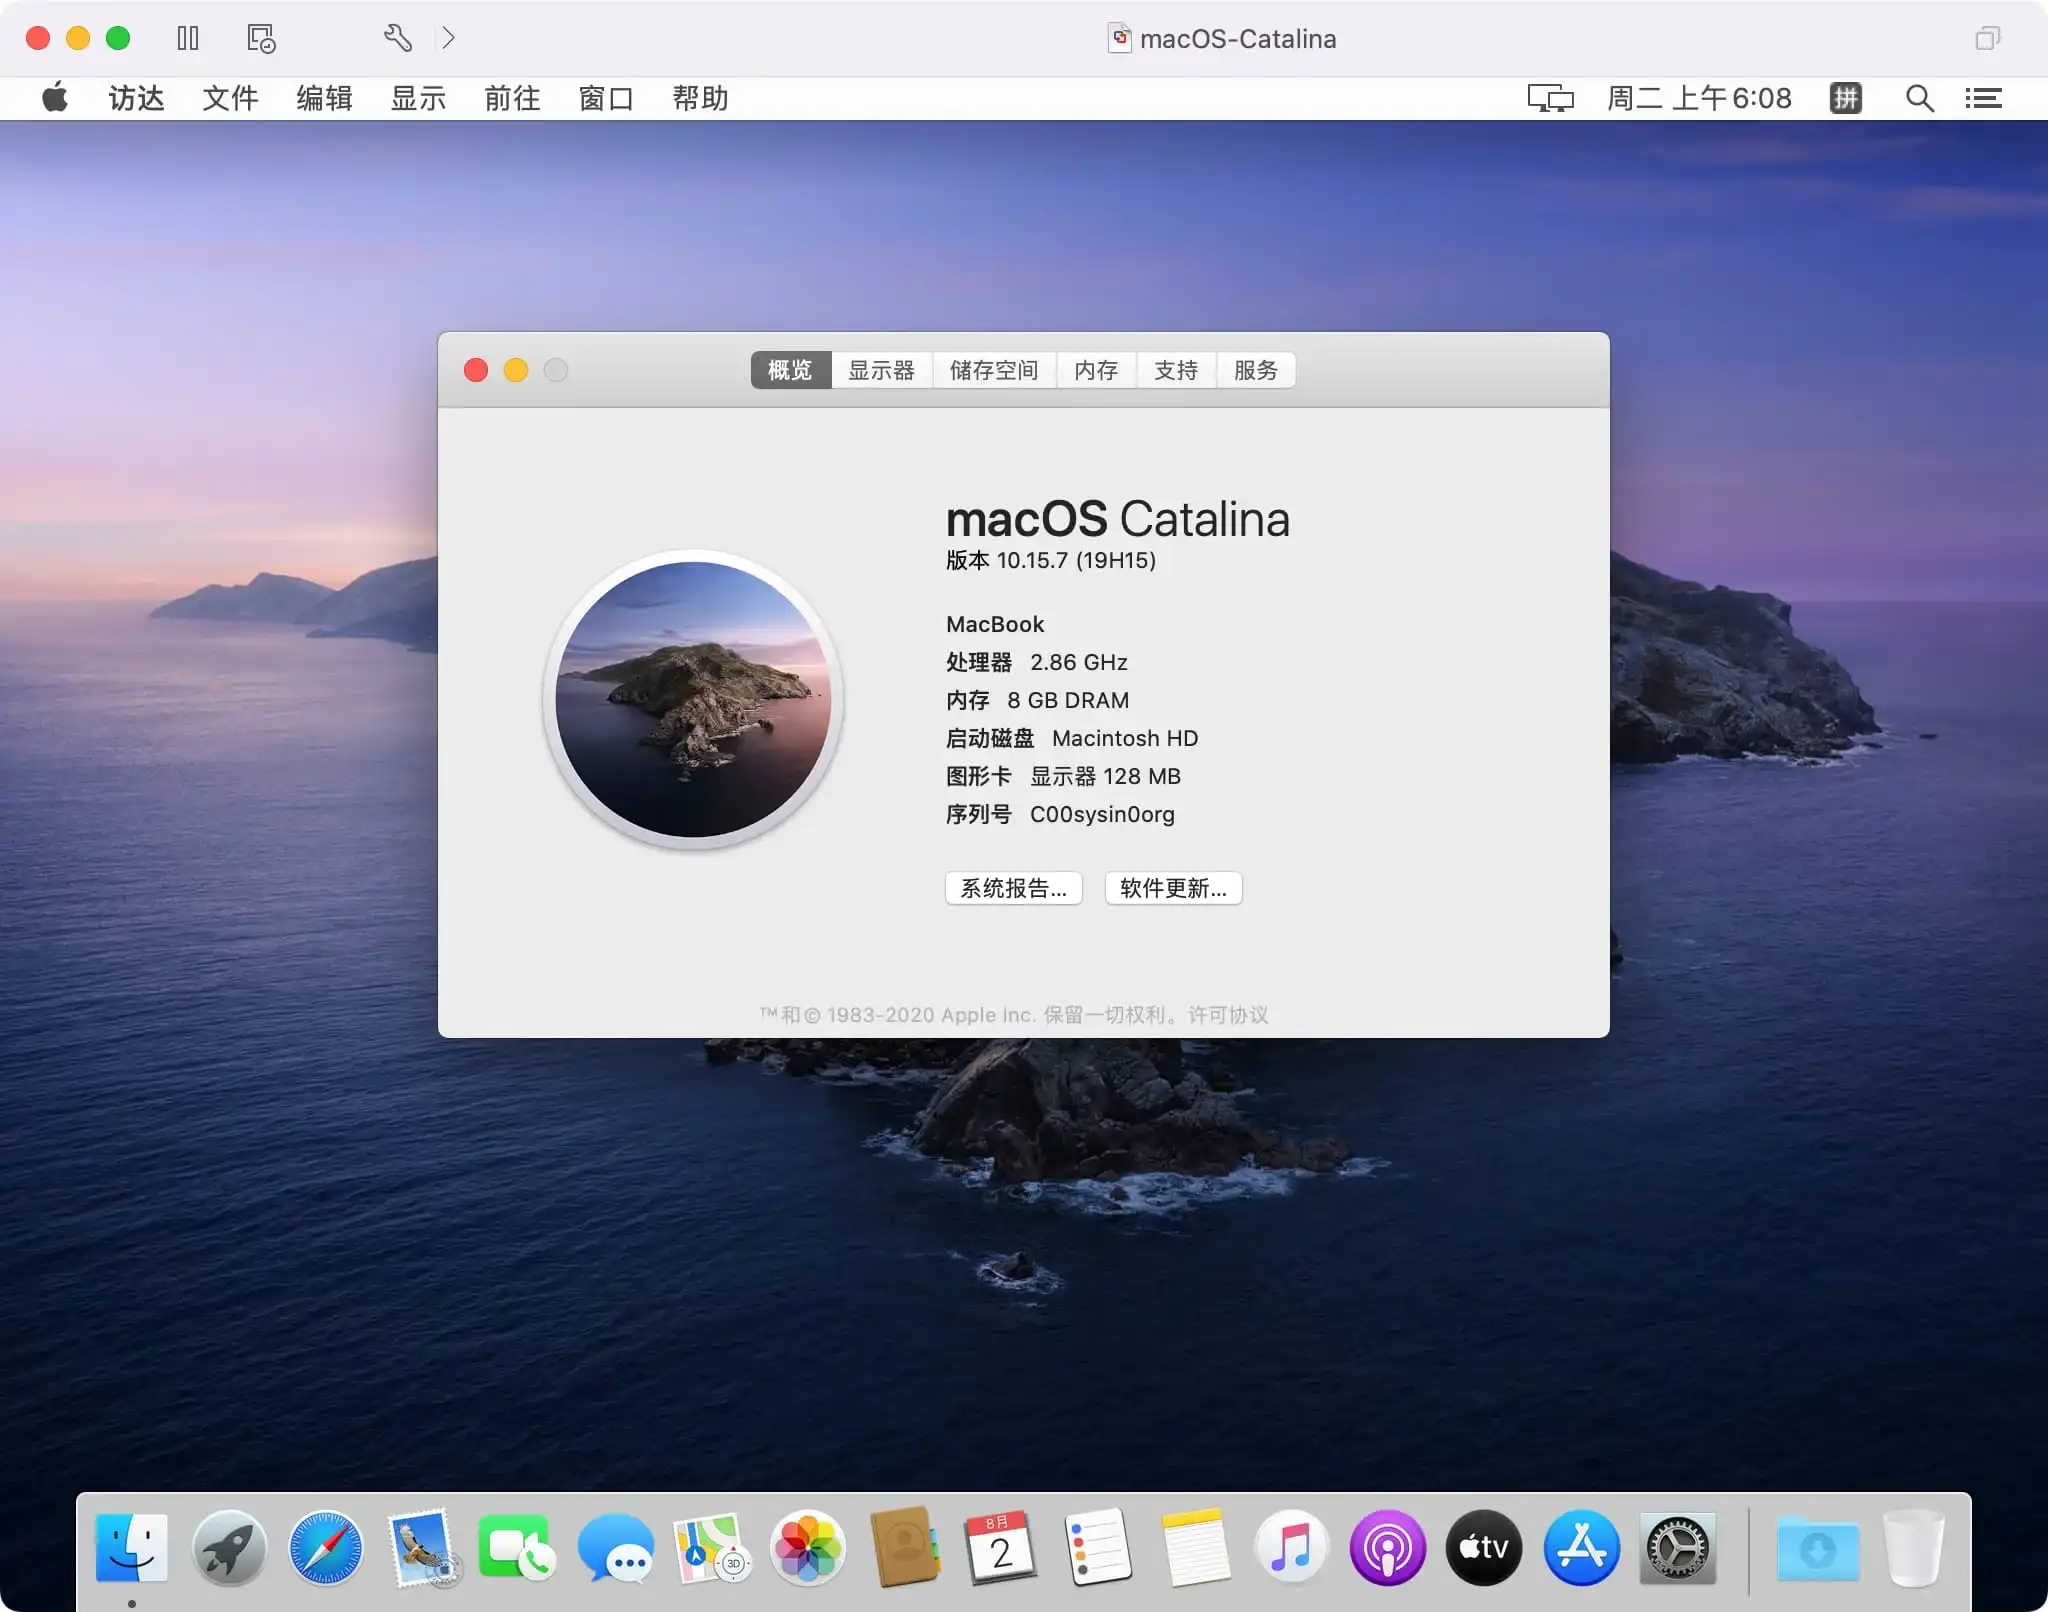Switch to the 储存空间 tab
Image resolution: width=2048 pixels, height=1612 pixels.
[x=994, y=370]
